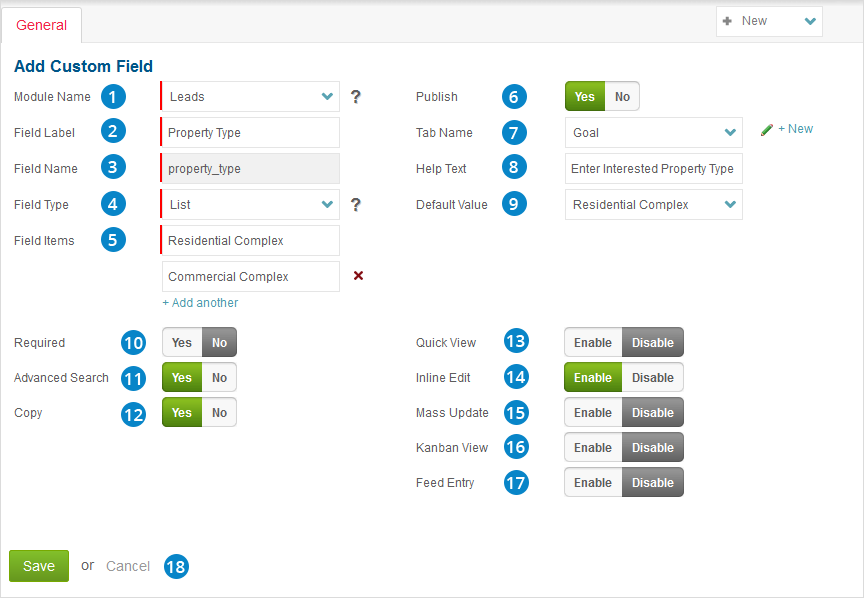
Task: Enable Inline Edit
Action: 593,378
